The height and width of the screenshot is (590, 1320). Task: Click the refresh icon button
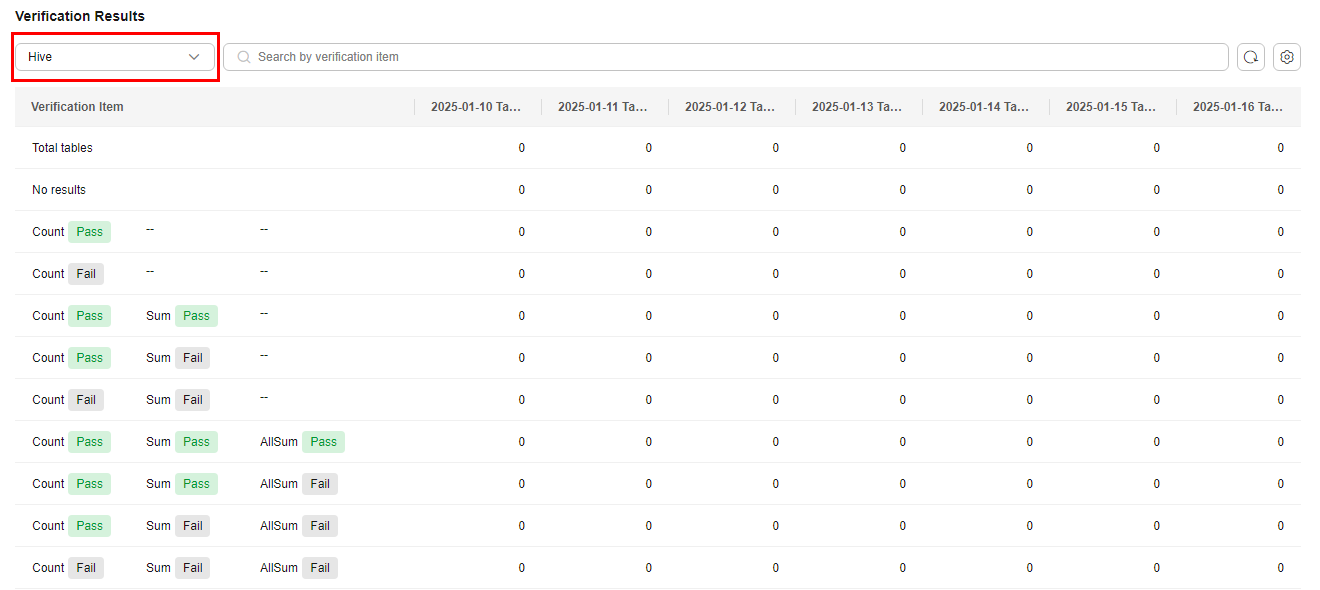(x=1251, y=57)
